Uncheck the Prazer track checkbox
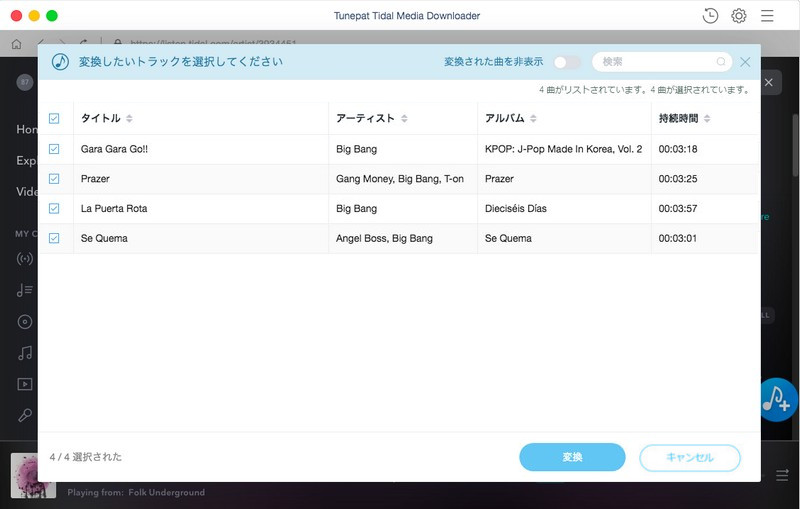Screen dimensions: 800x509 click(x=54, y=179)
